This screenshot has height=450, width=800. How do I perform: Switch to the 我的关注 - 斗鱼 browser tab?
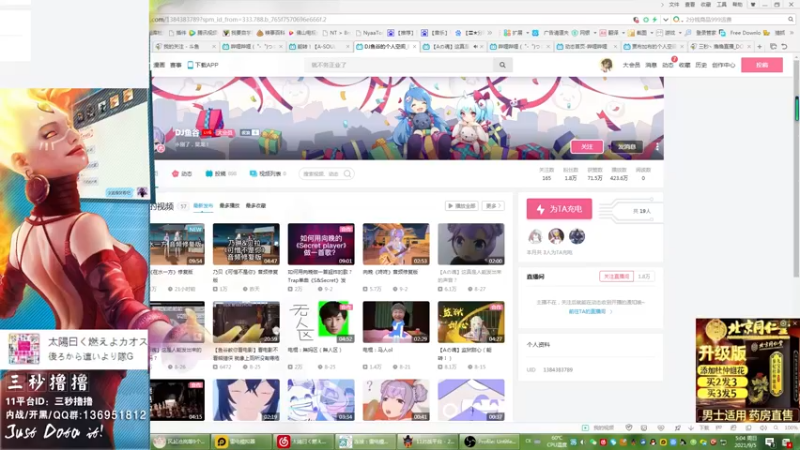click(x=185, y=46)
